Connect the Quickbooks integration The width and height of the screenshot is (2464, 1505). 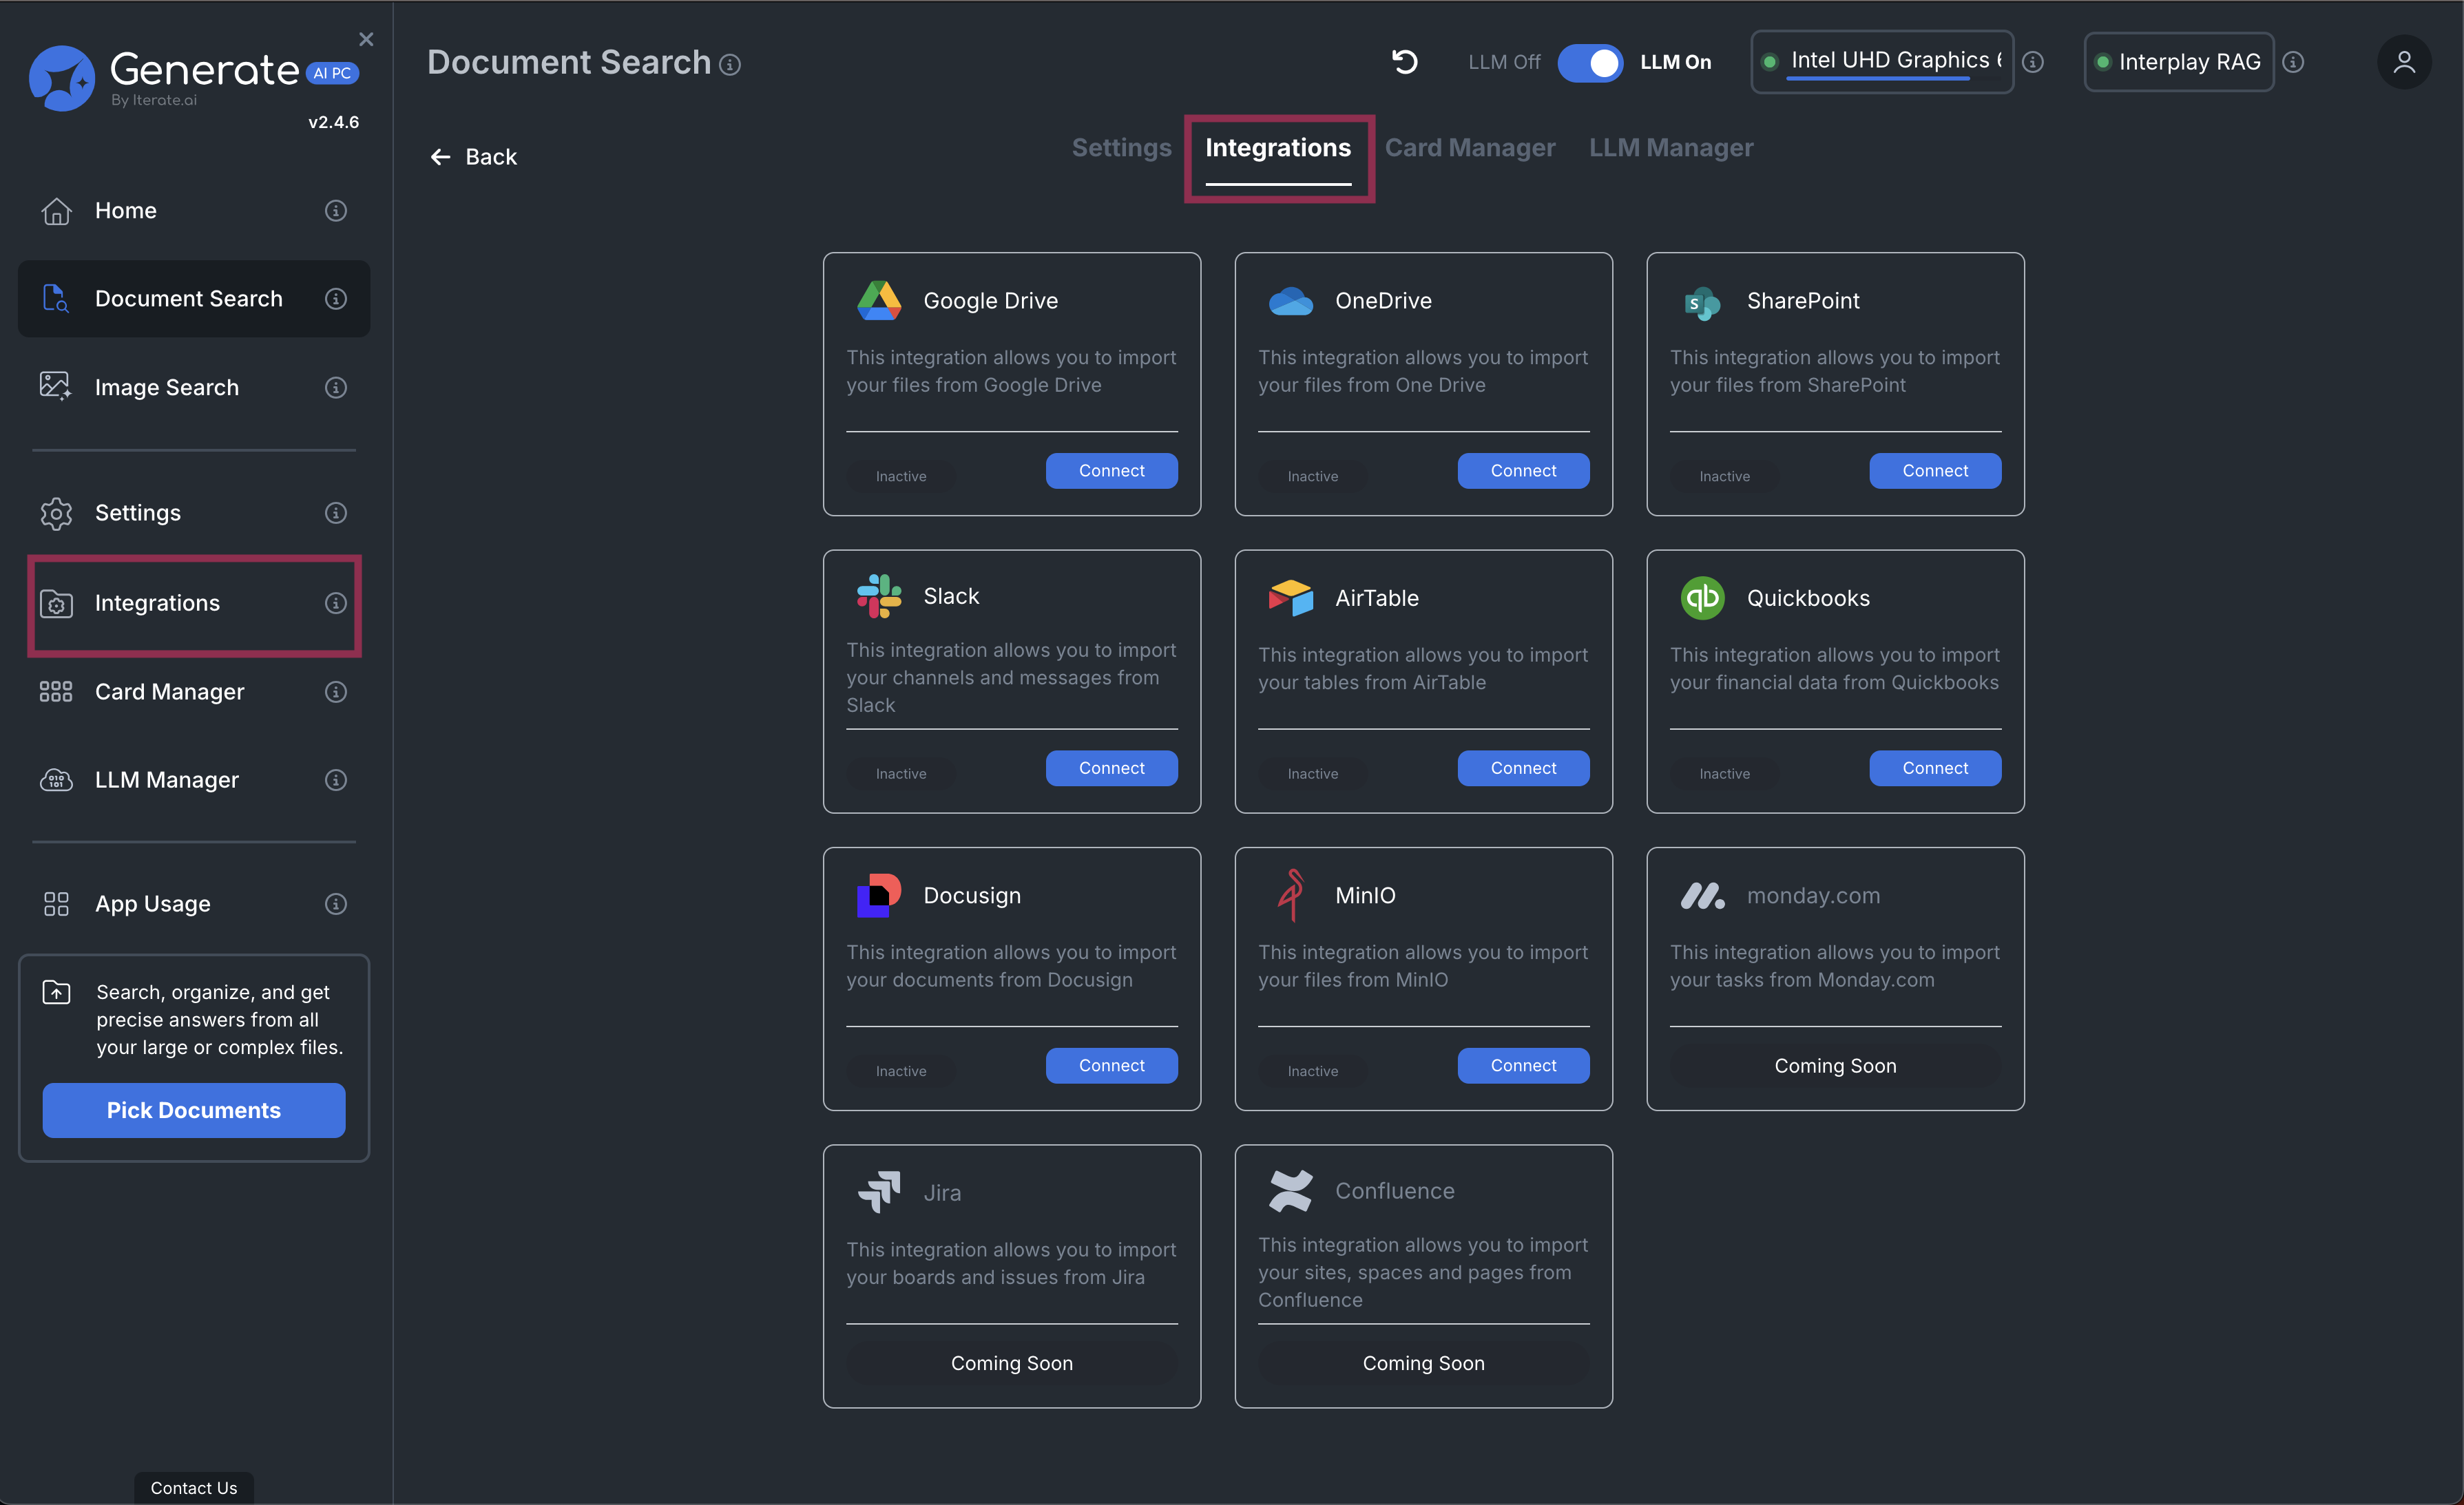1935,768
